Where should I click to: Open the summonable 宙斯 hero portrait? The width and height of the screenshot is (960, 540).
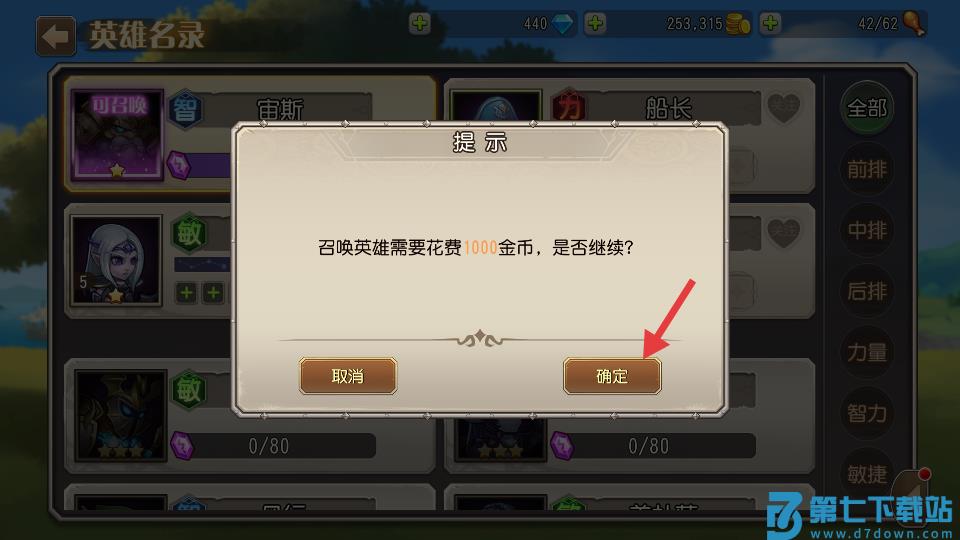118,135
